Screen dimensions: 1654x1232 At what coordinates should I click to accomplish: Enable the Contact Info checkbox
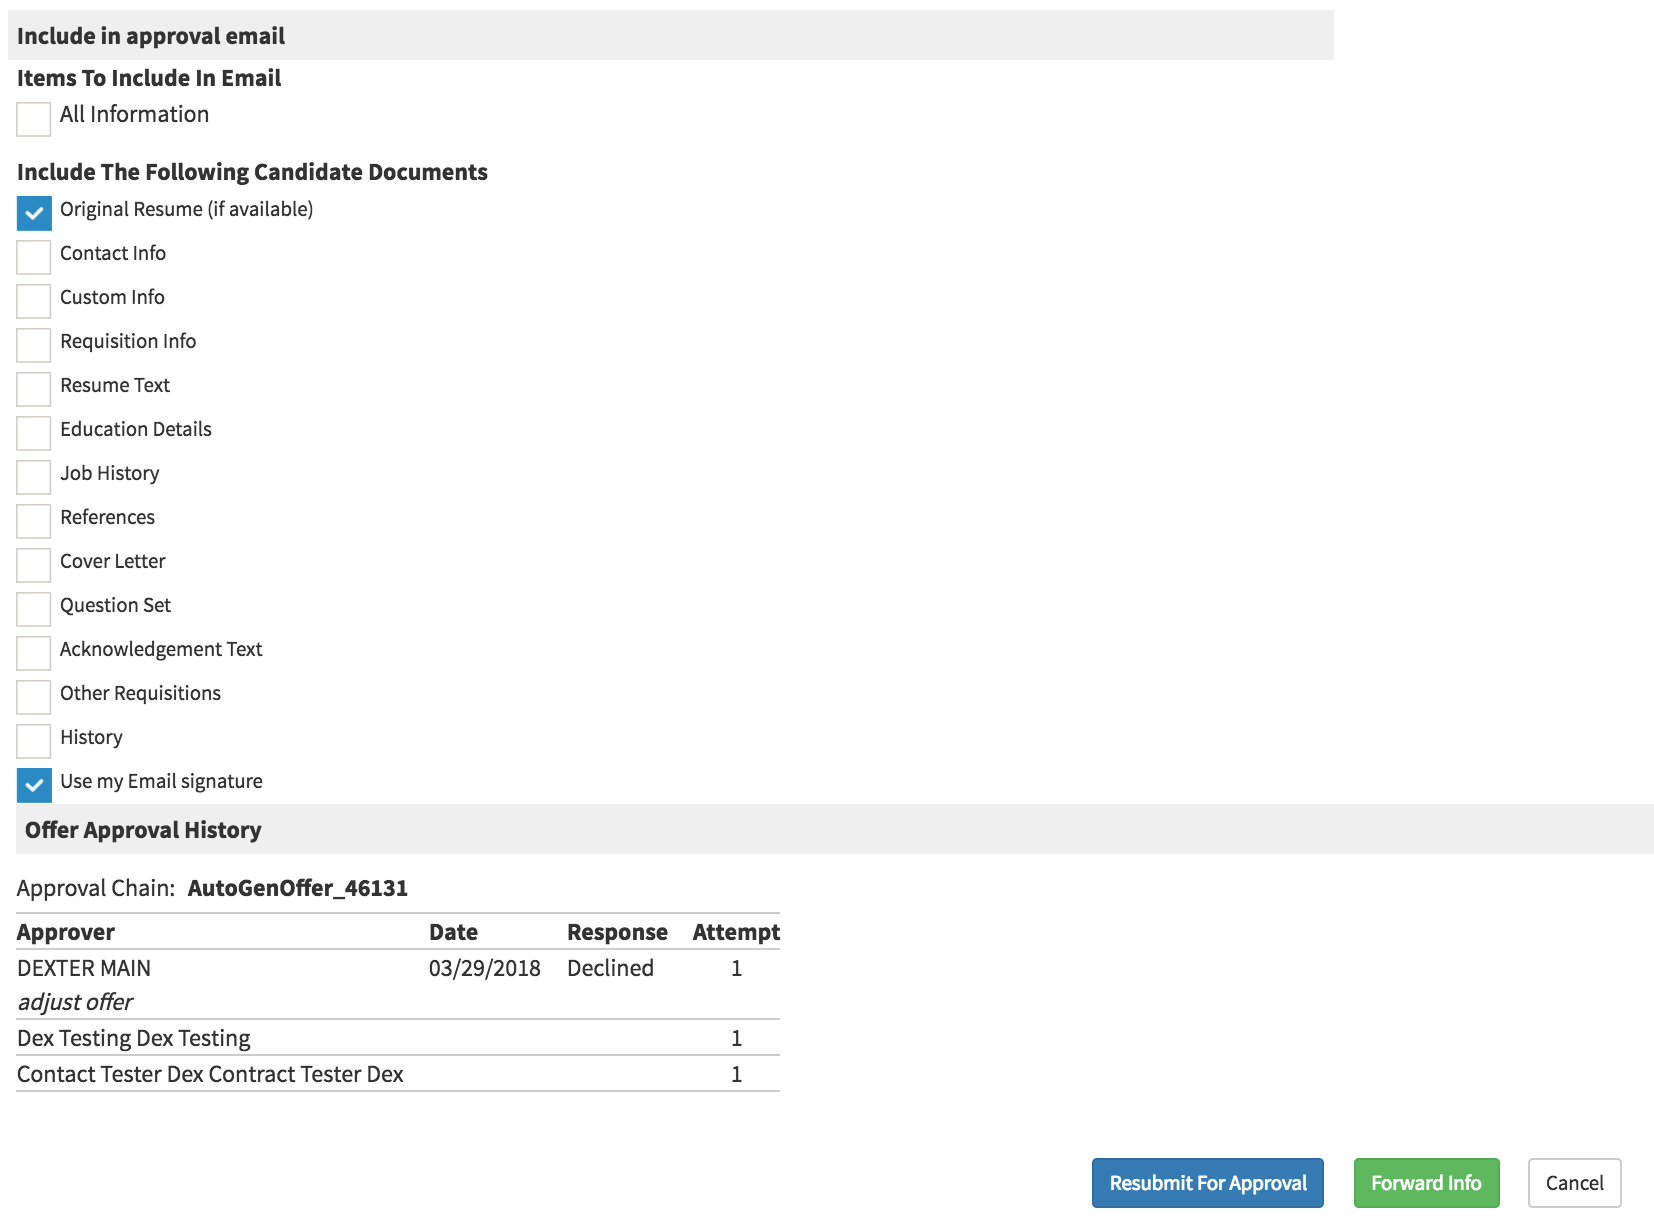(34, 257)
